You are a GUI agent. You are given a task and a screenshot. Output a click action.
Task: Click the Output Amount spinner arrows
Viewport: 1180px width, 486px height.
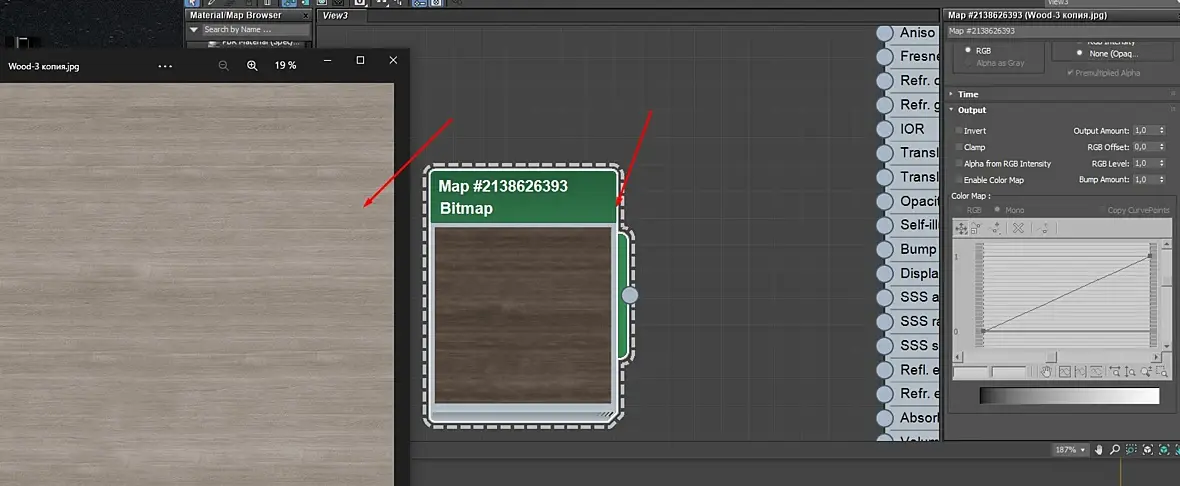[1161, 131]
